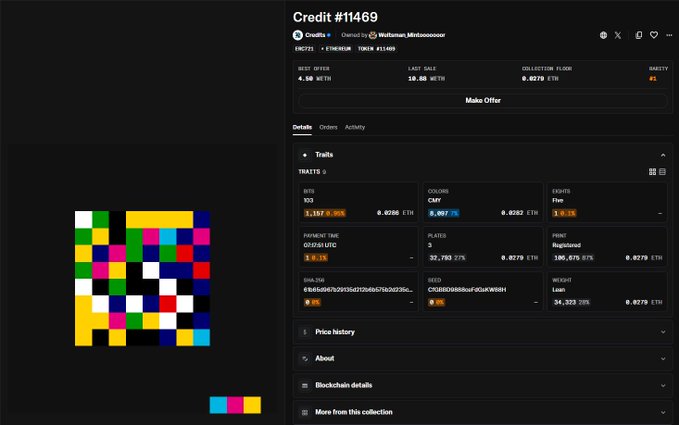Viewport: 679px width, 425px height.
Task: Open the COLORS CMY trait card
Action: pyautogui.click(x=483, y=202)
